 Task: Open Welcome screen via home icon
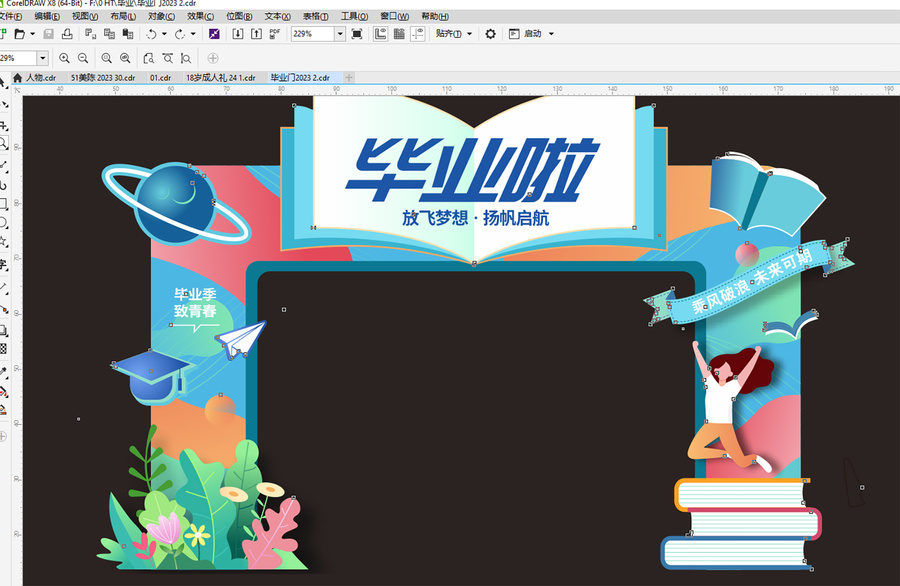[17, 77]
